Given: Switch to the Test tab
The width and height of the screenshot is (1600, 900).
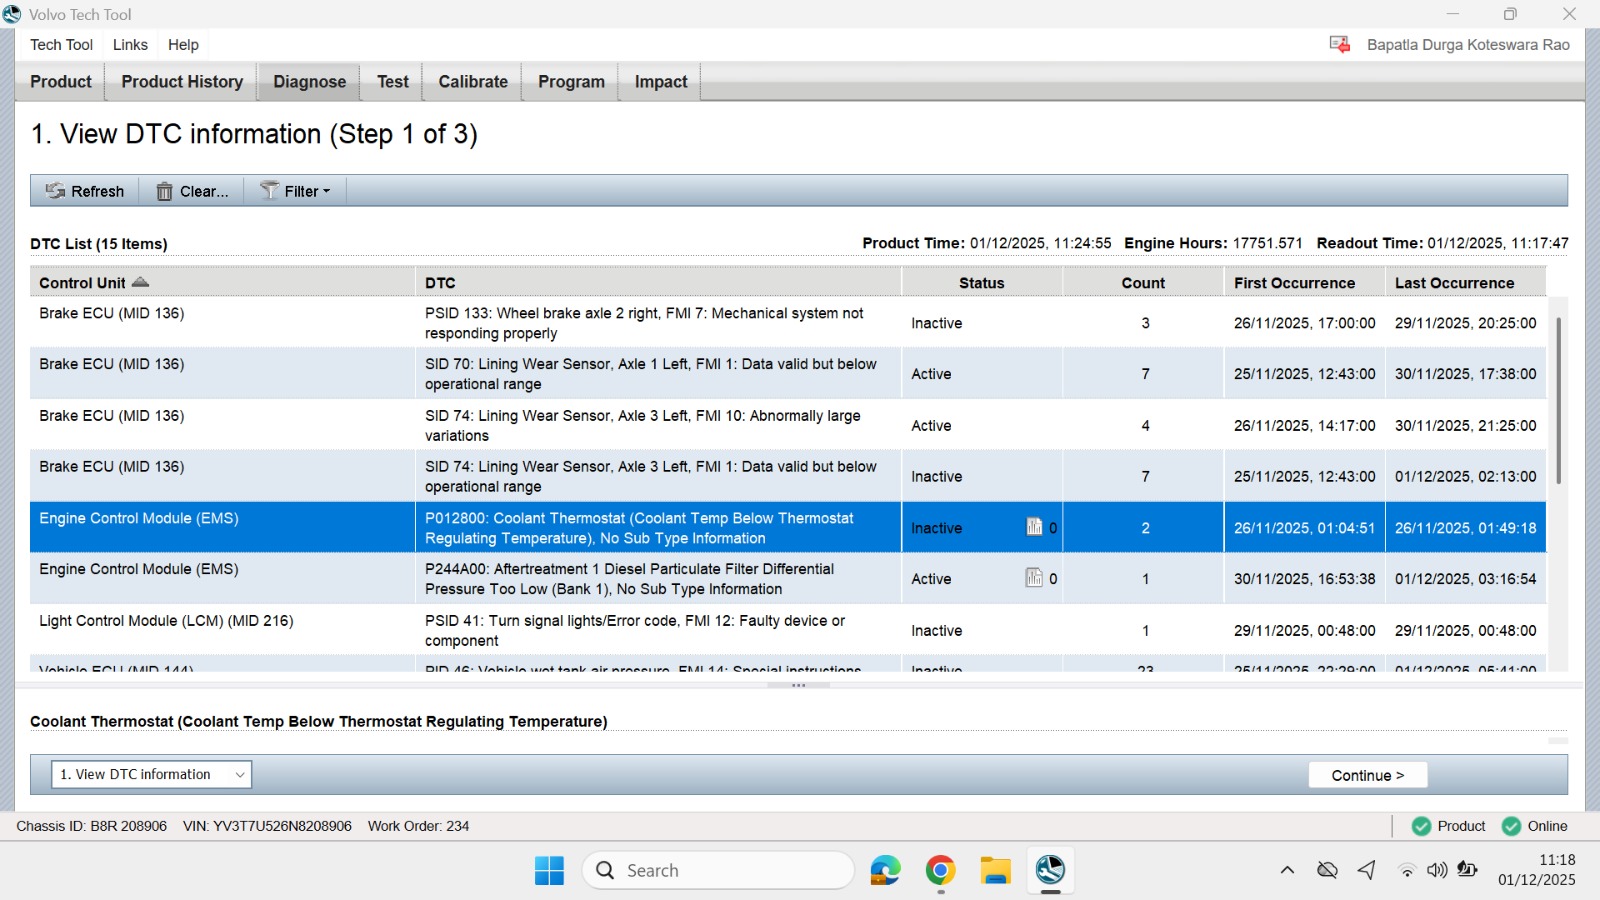Looking at the screenshot, I should tap(393, 82).
